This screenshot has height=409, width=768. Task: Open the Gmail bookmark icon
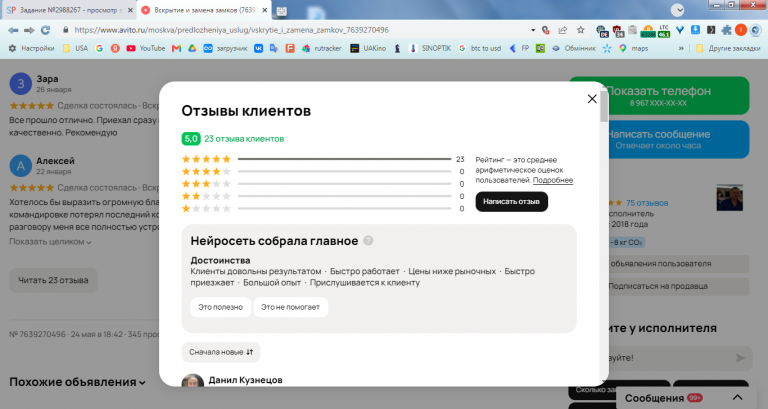(176, 48)
